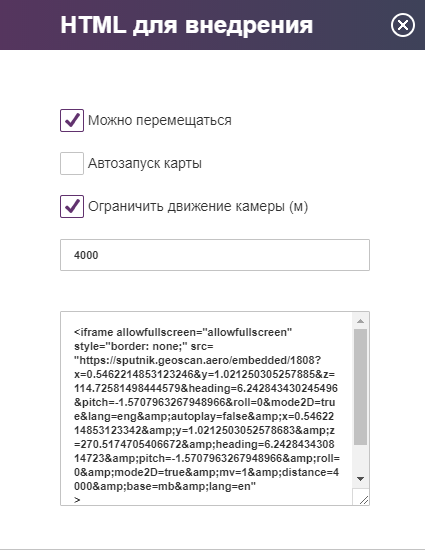Click the scroll-up arrow of the embed code box

click(x=360, y=321)
